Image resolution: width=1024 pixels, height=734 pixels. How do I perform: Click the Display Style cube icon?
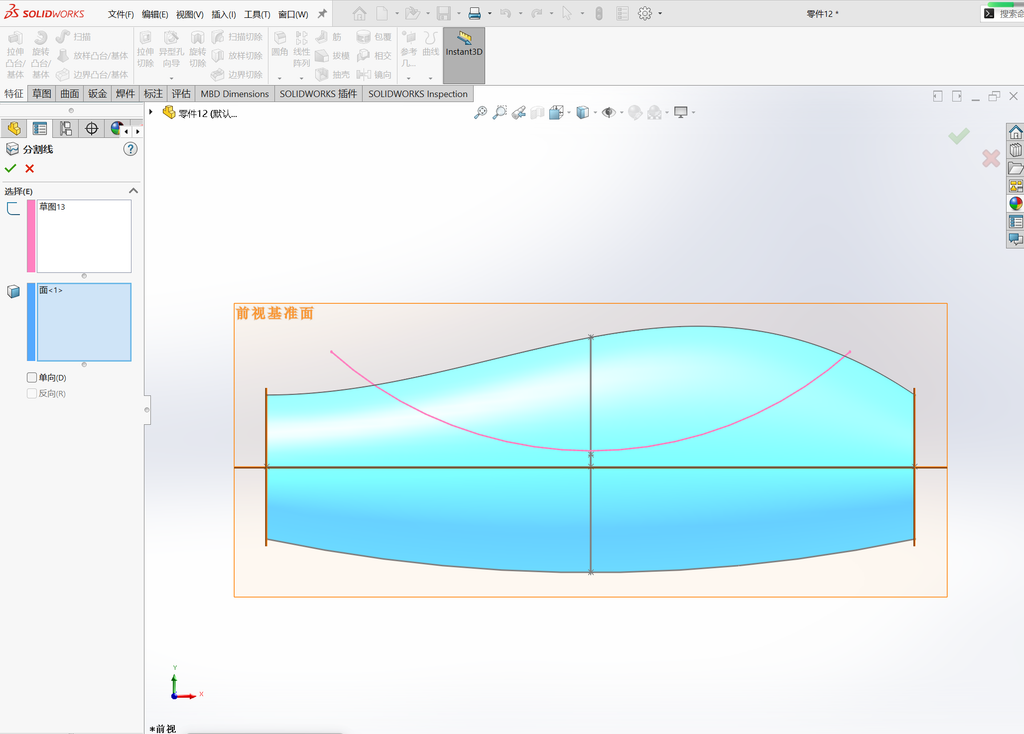pos(583,112)
